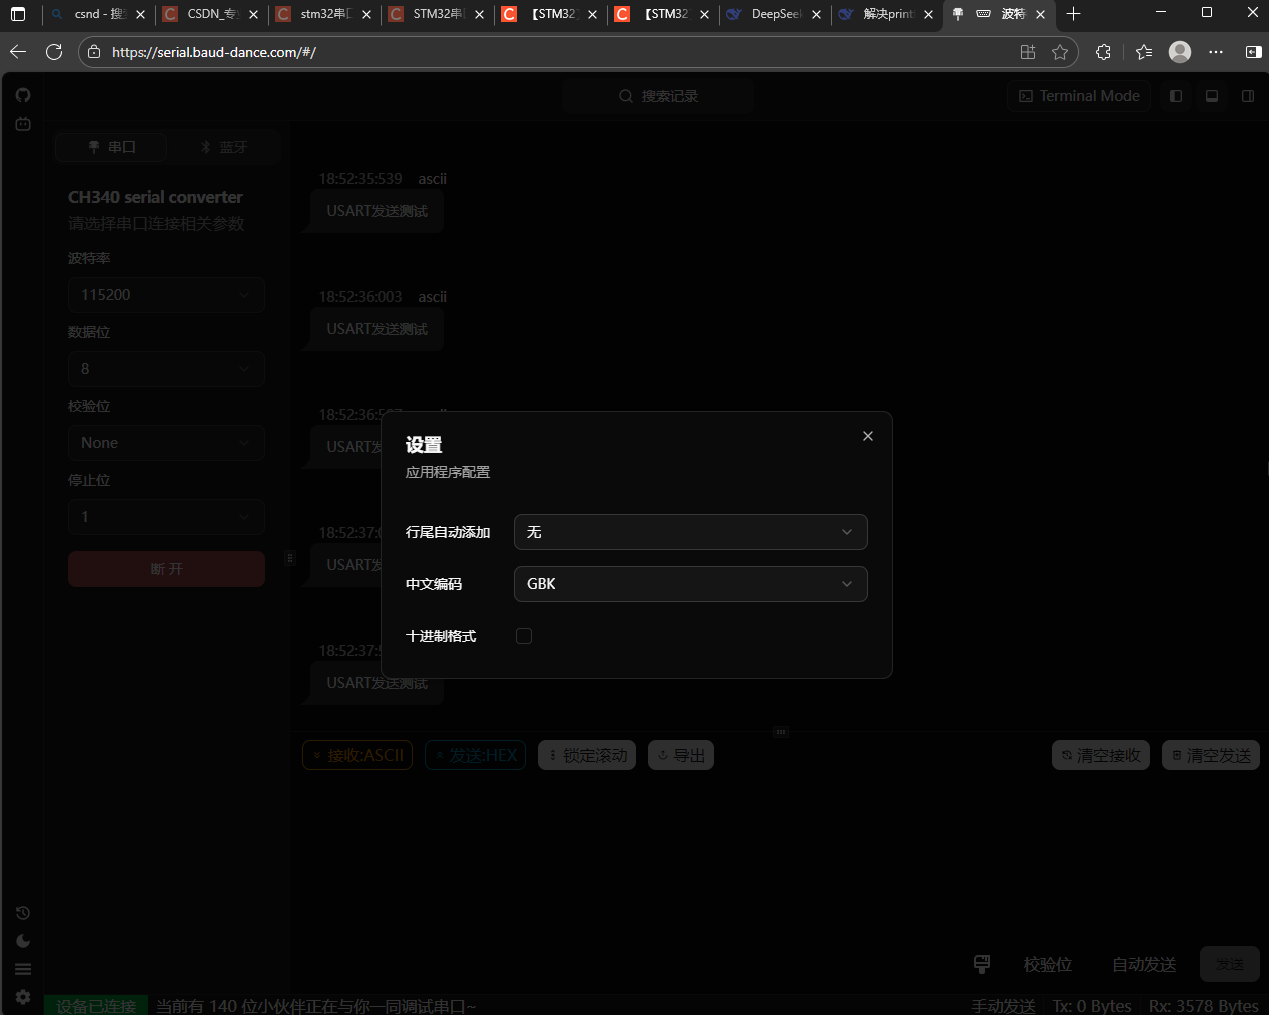Click the settings gear icon in sidebar
The width and height of the screenshot is (1269, 1015).
click(23, 997)
